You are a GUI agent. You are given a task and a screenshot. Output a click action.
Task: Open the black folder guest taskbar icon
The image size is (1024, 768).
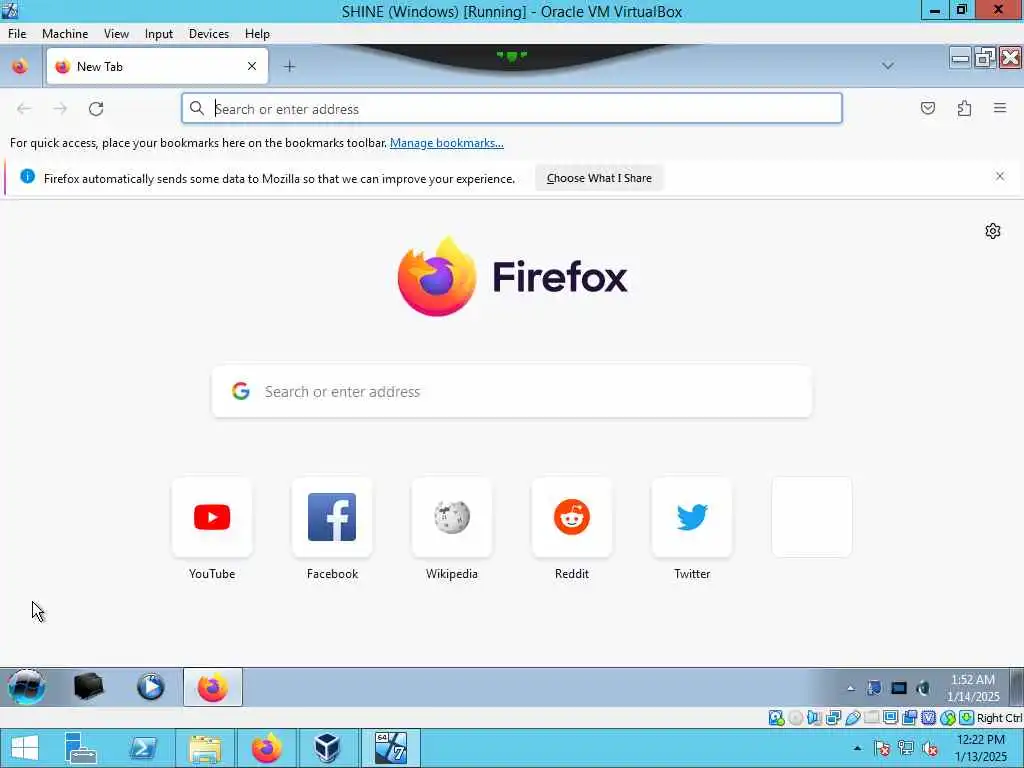88,687
